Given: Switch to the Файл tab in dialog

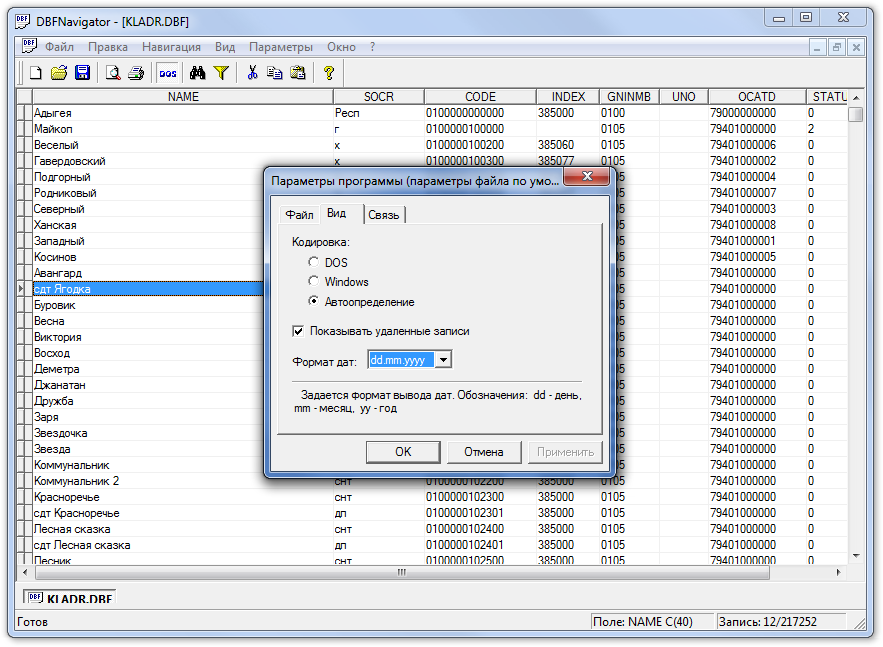Looking at the screenshot, I should (299, 215).
